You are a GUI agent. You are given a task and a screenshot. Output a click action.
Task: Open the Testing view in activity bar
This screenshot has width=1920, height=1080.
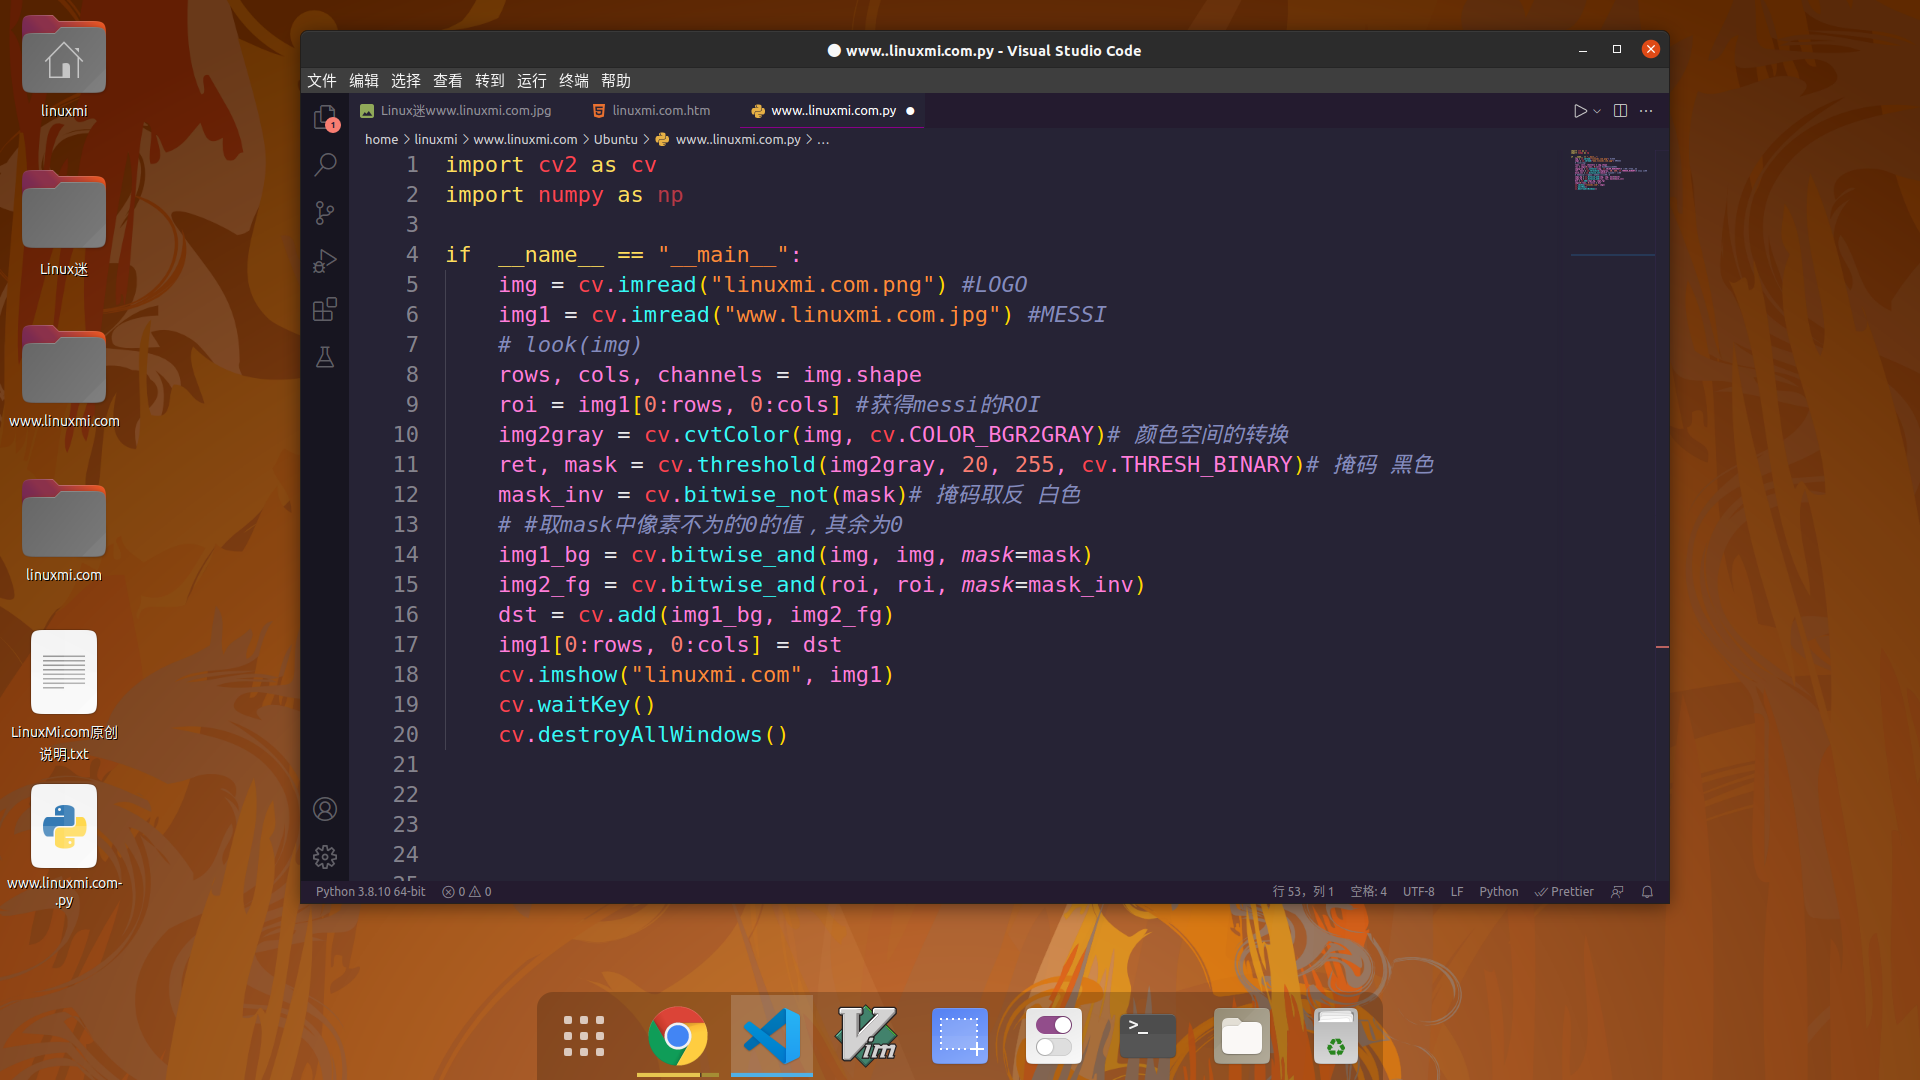coord(325,357)
